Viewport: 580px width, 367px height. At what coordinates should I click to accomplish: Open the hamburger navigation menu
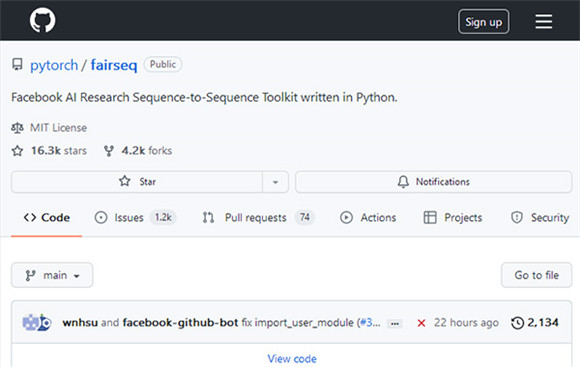tap(543, 21)
